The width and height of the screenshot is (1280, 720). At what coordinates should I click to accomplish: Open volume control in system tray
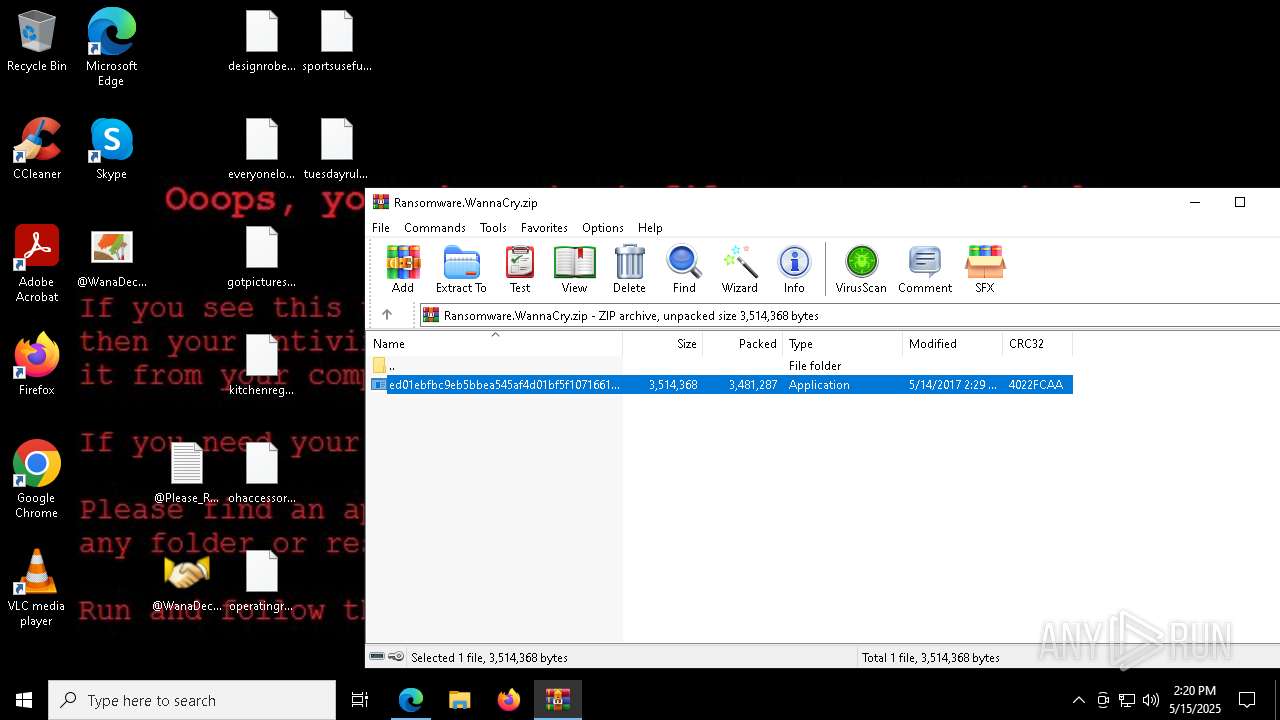pyautogui.click(x=1151, y=700)
